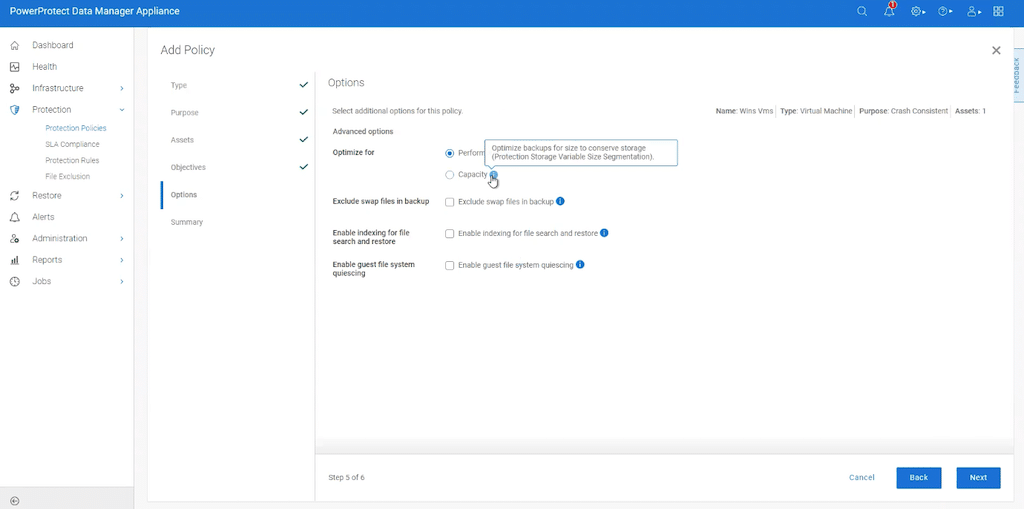Click info icon for Enable indexing
Image resolution: width=1024 pixels, height=509 pixels.
click(604, 233)
